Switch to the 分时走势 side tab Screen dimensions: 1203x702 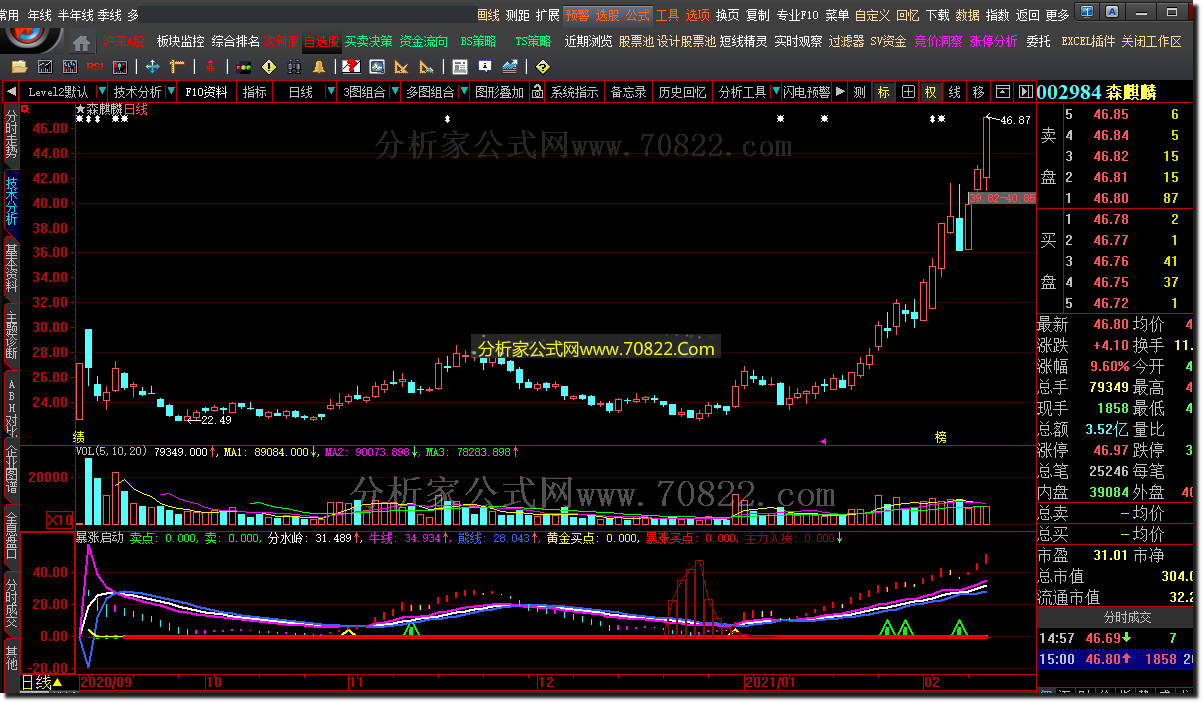point(11,134)
